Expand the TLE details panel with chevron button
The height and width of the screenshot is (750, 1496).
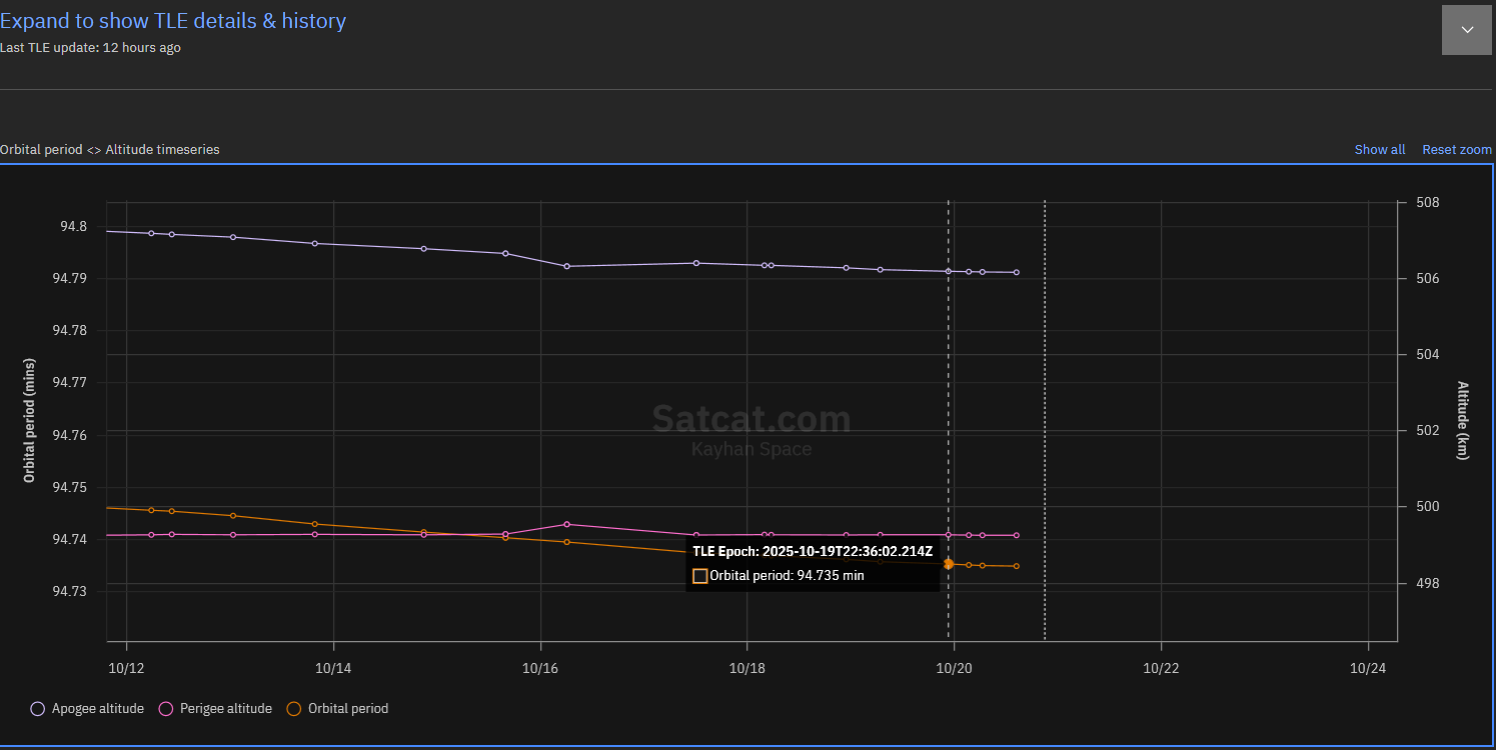tap(1467, 30)
